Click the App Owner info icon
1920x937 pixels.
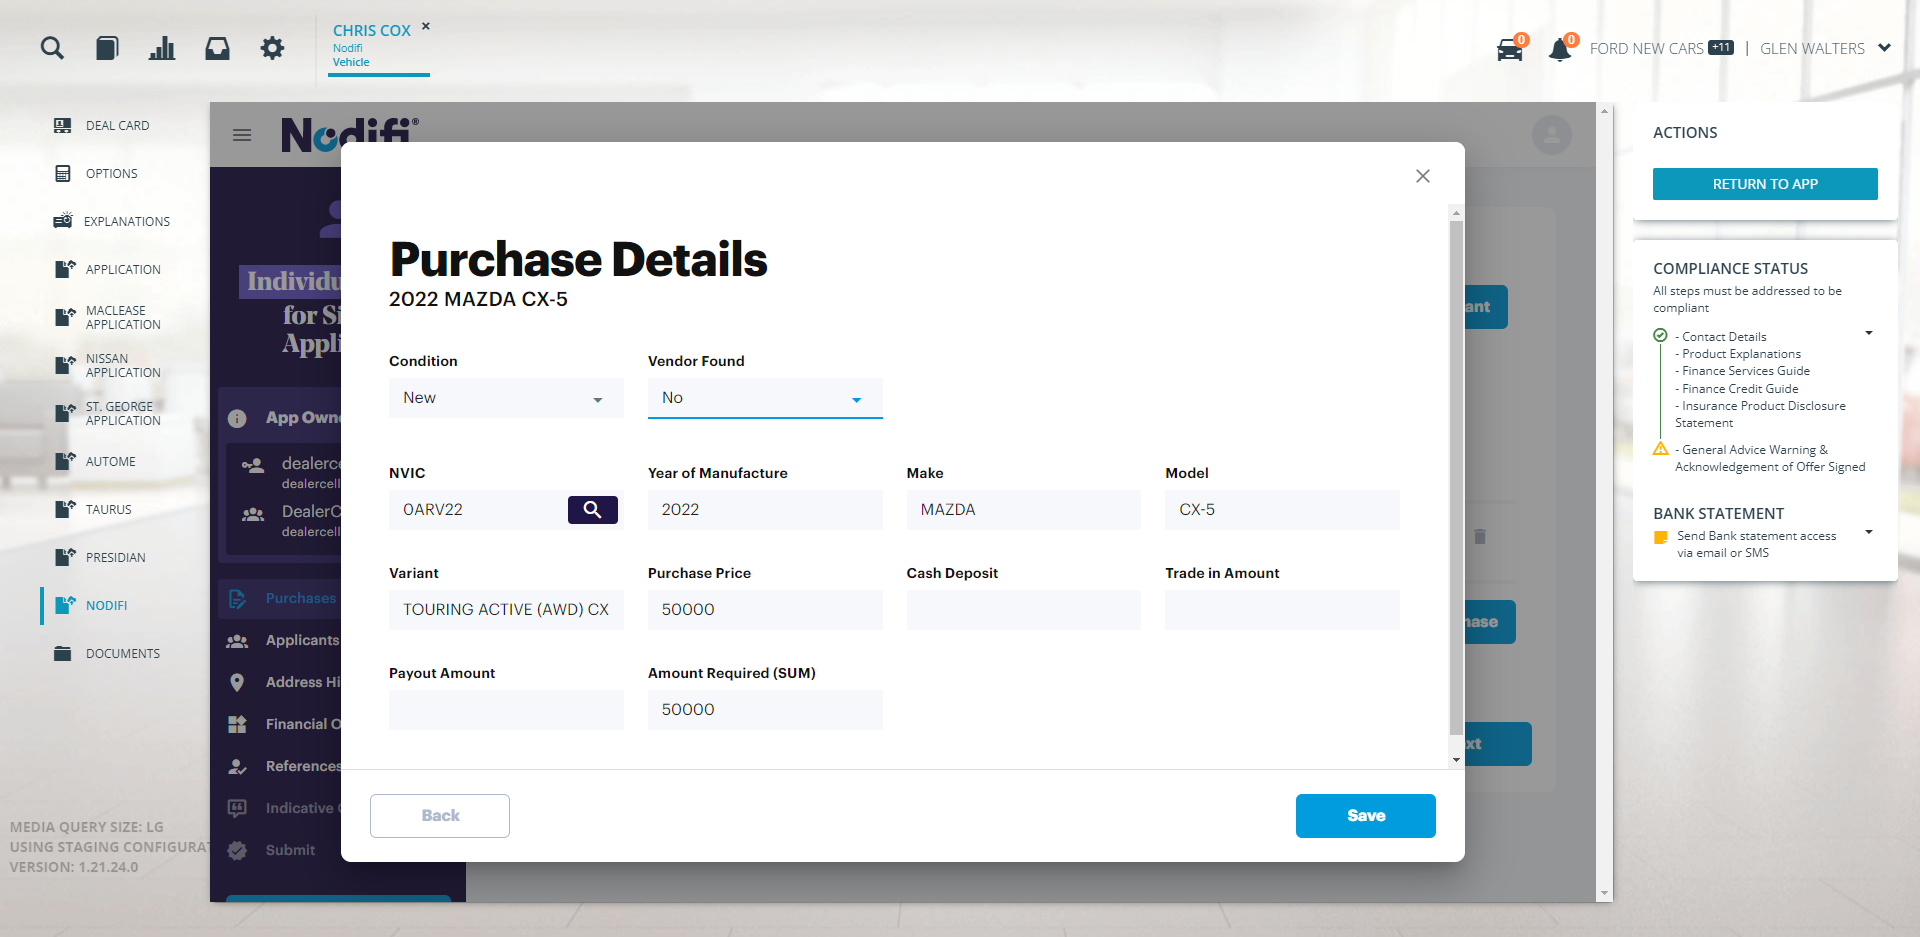(x=237, y=418)
